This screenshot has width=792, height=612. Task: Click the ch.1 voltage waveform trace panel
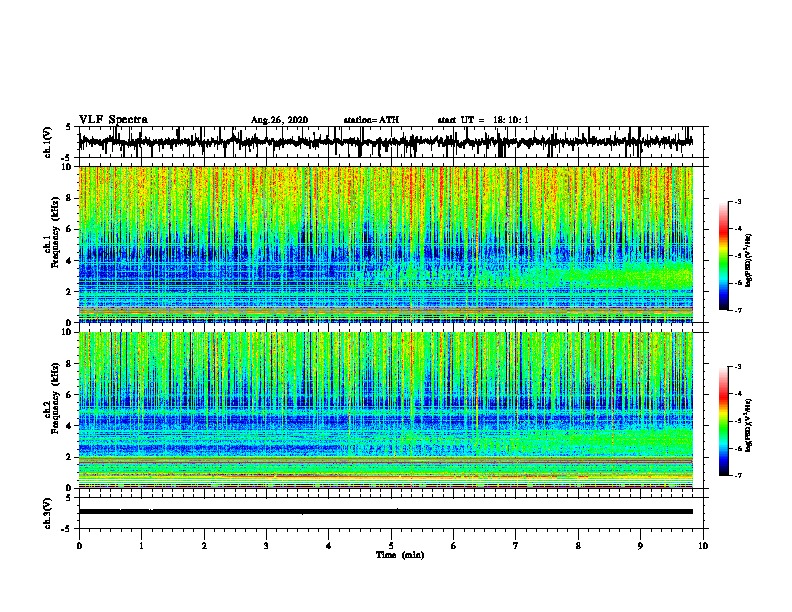[391, 142]
